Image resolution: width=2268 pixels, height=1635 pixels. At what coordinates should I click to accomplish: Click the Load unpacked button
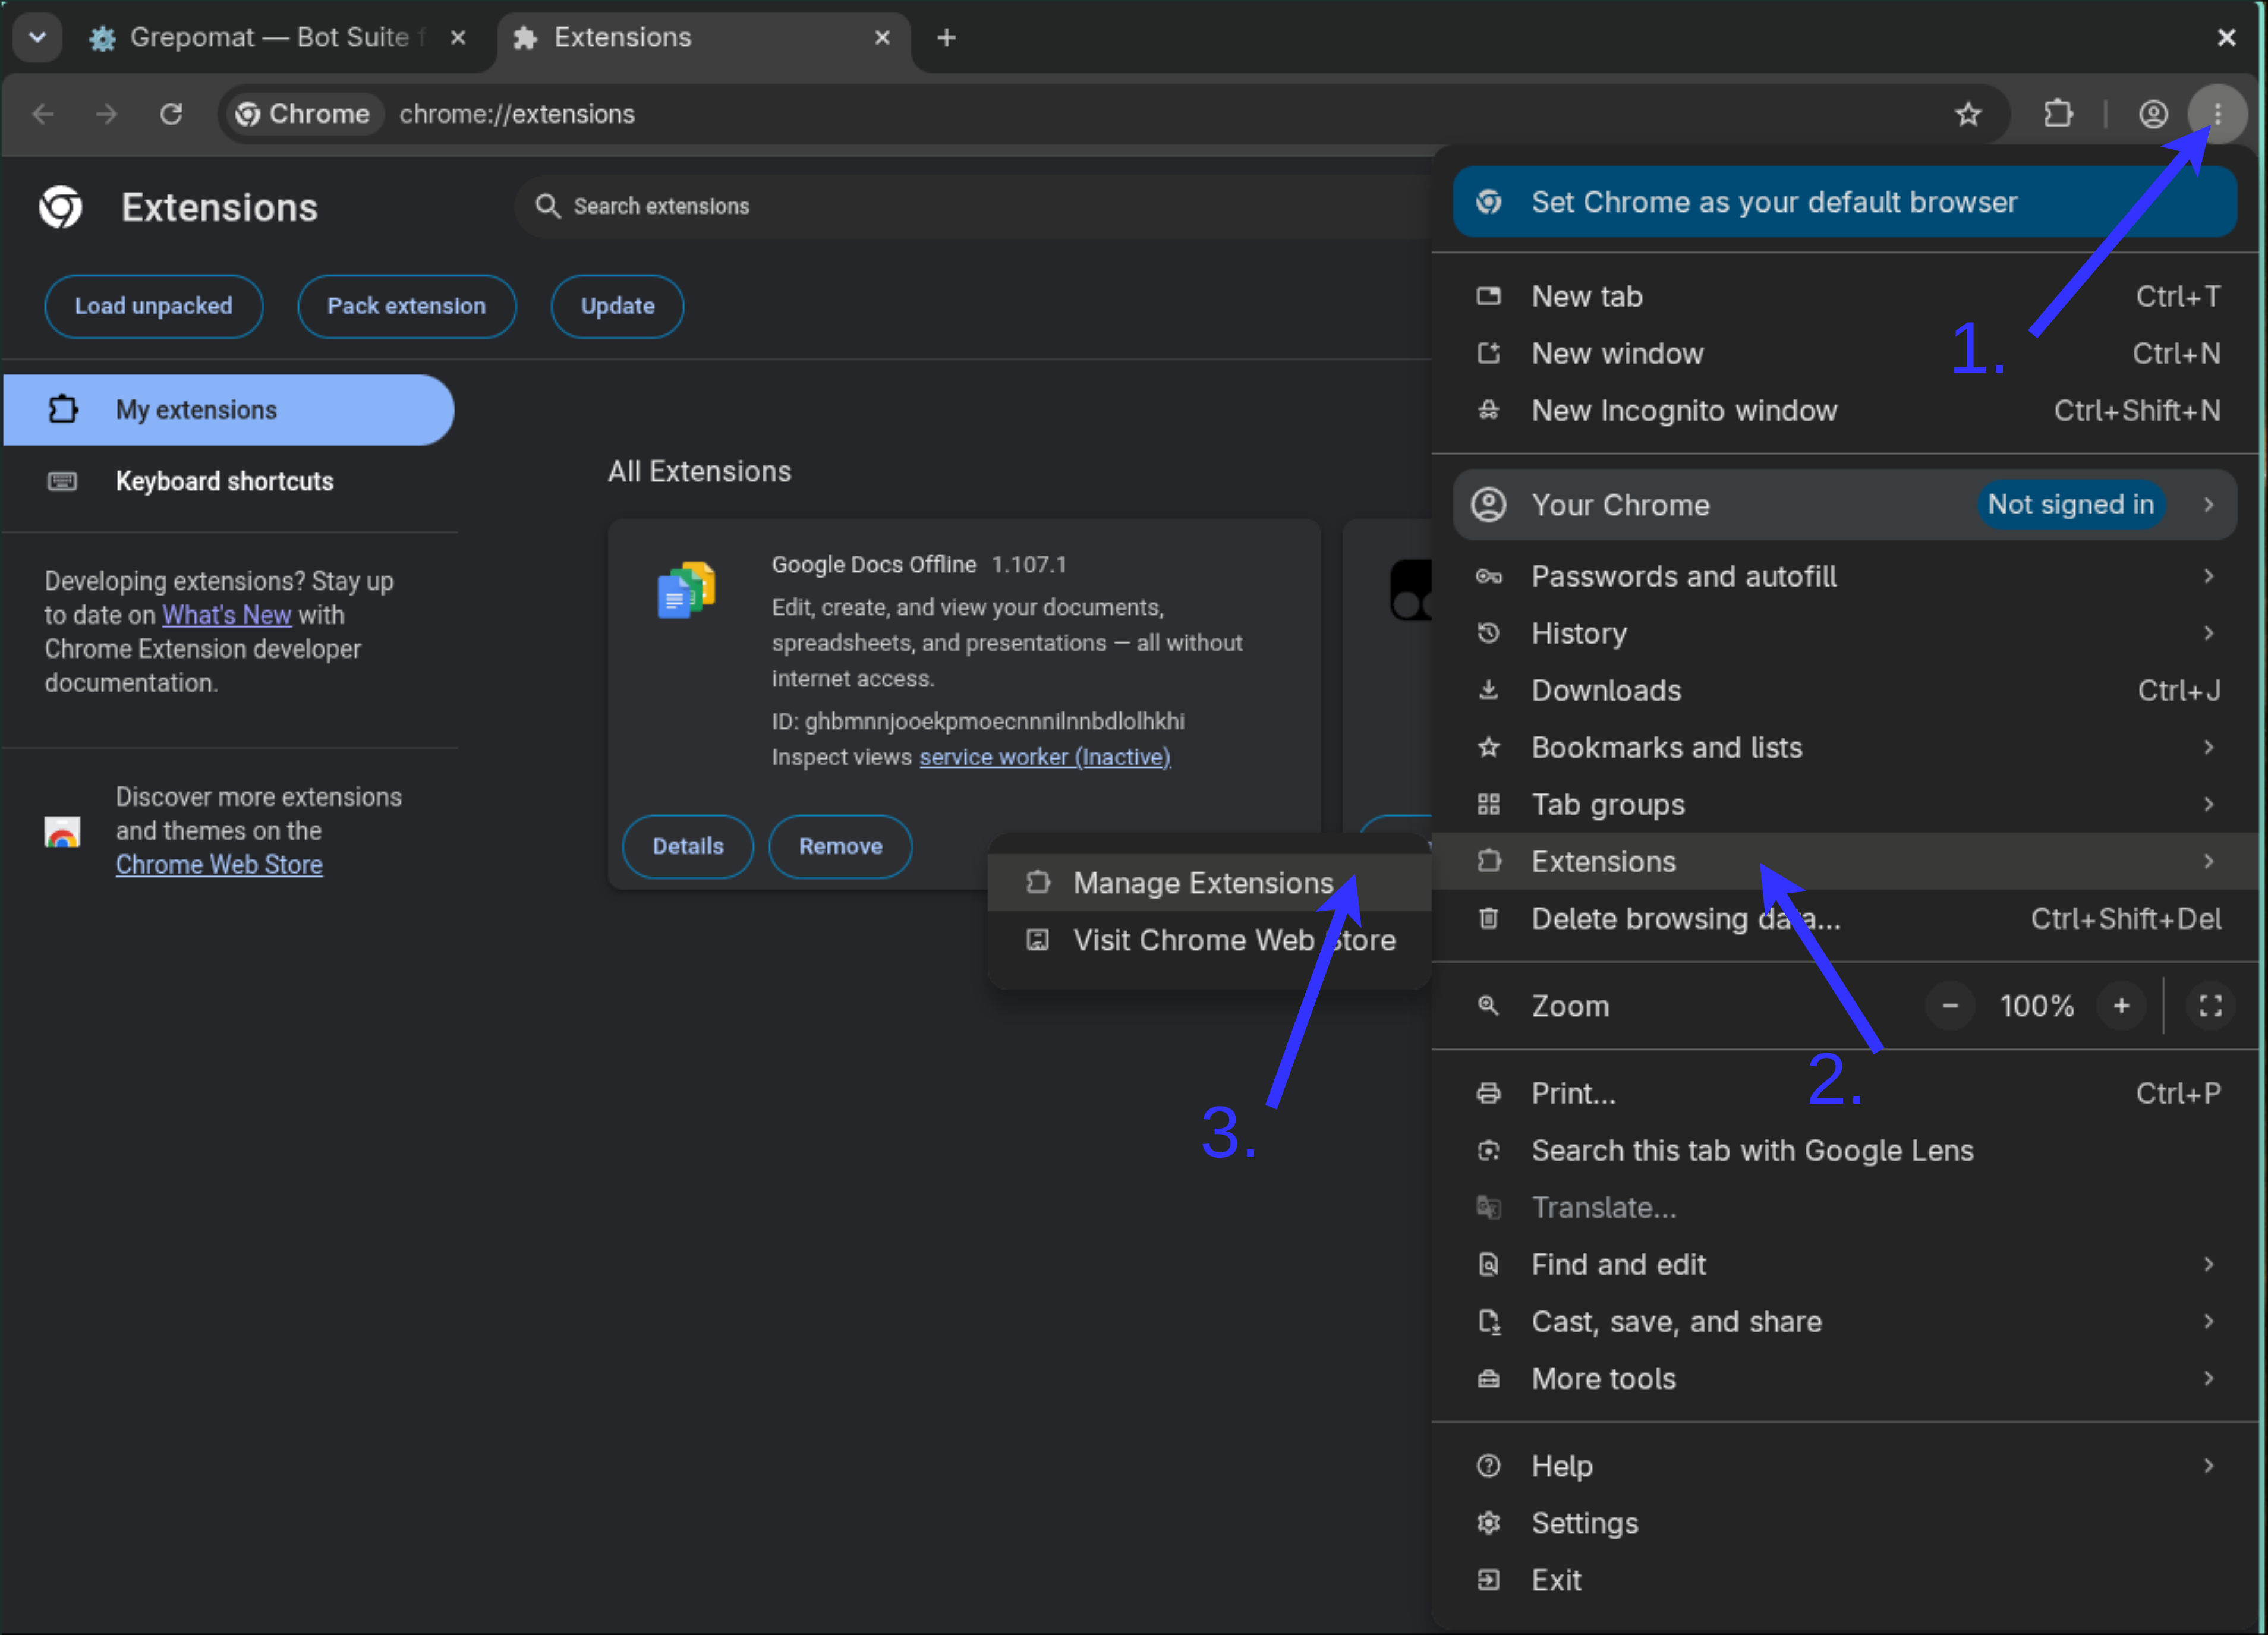point(153,306)
